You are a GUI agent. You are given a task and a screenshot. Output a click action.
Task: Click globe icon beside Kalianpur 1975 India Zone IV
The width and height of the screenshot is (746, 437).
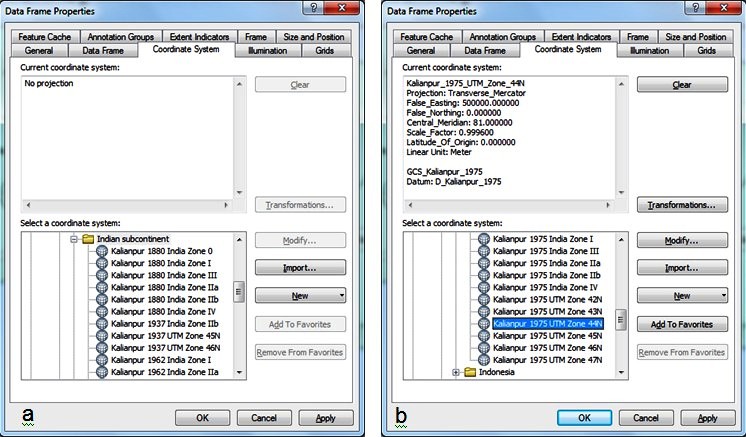click(484, 287)
